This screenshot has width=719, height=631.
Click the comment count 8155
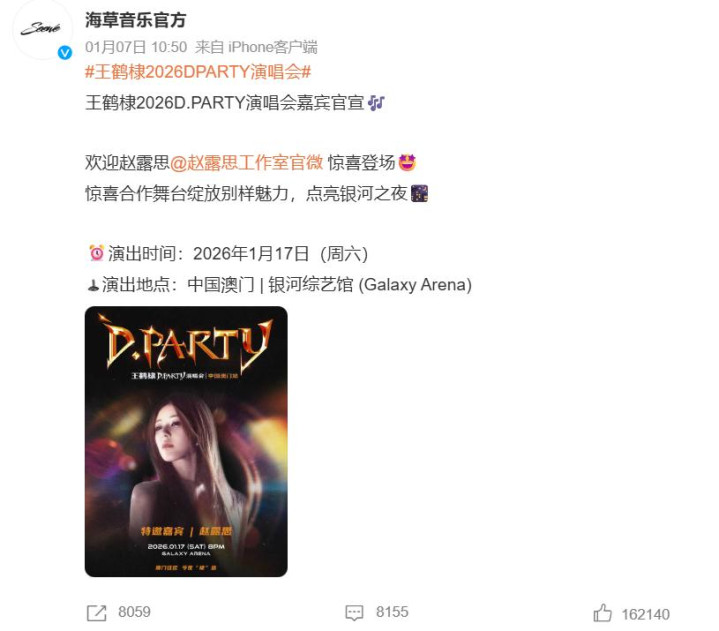(392, 612)
